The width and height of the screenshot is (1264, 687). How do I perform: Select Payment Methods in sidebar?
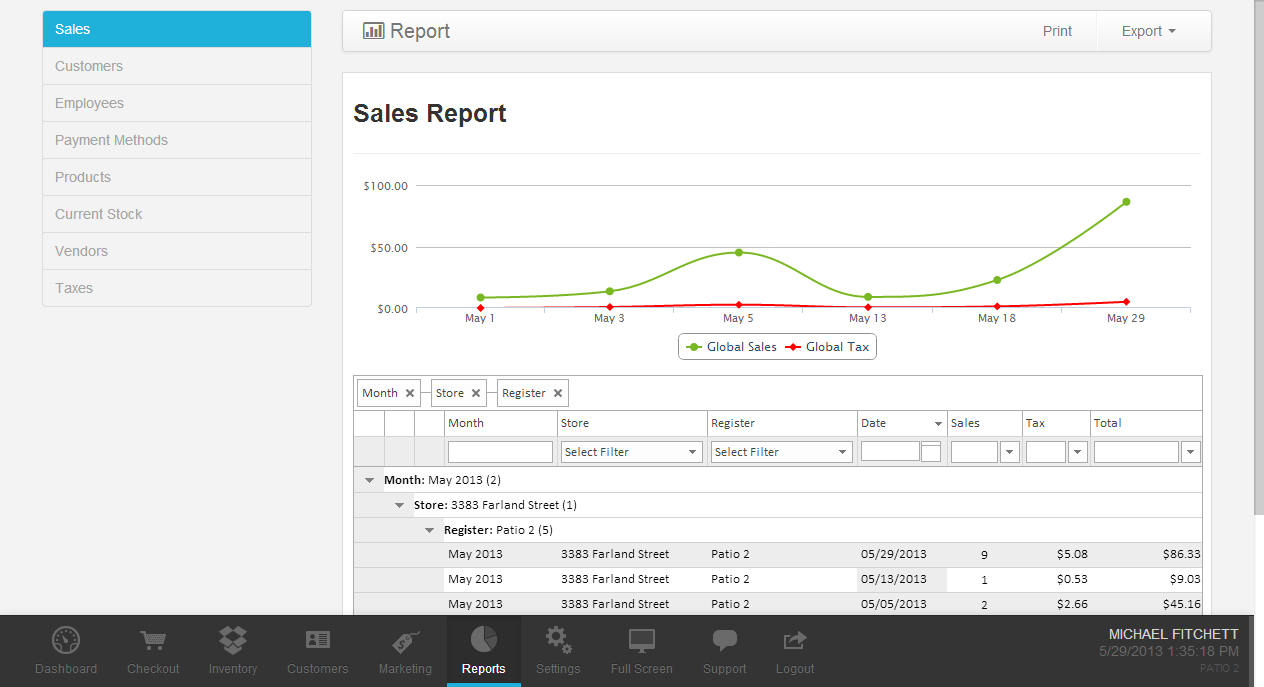[x=111, y=140]
